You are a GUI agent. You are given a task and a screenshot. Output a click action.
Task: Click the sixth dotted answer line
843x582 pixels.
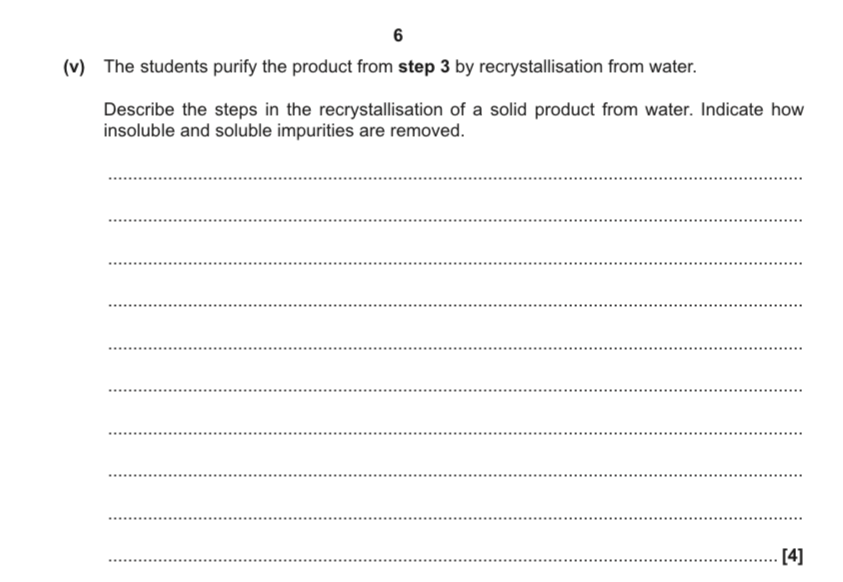coord(453,390)
